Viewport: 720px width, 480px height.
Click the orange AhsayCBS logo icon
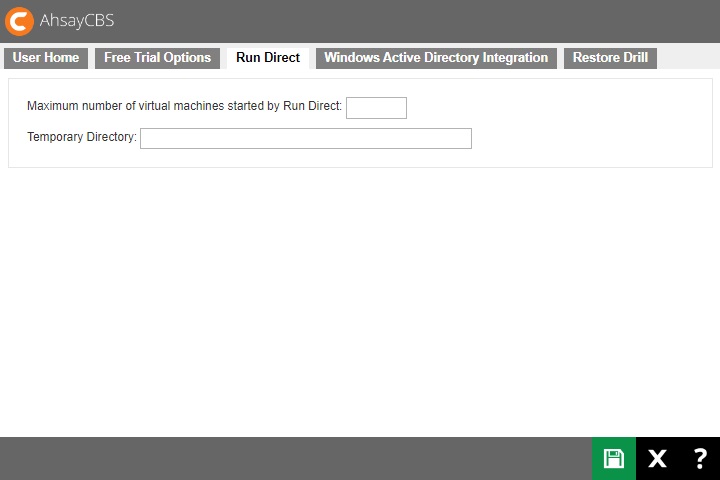click(19, 21)
